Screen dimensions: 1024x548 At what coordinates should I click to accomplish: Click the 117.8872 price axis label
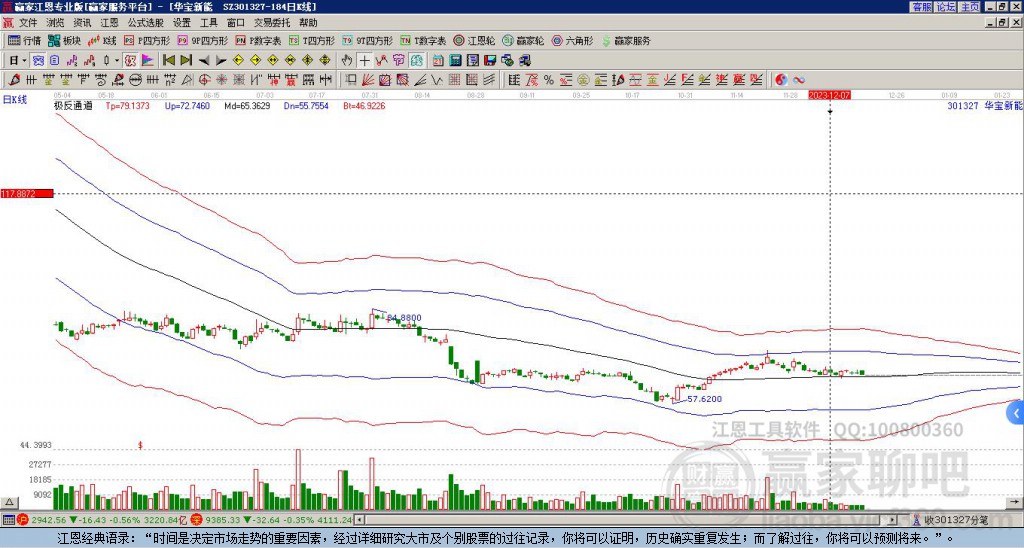coord(27,193)
